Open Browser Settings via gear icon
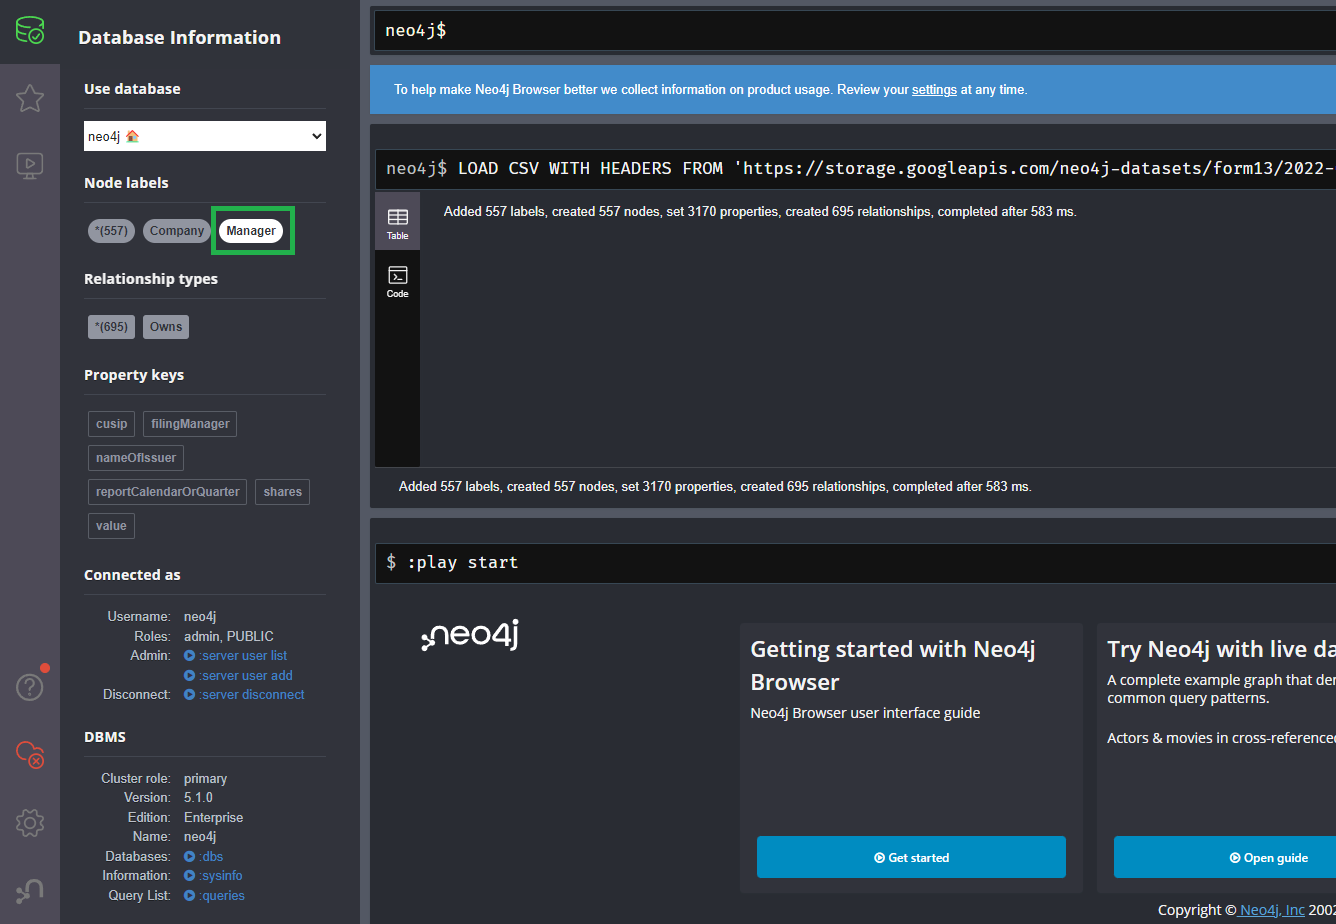 click(29, 823)
